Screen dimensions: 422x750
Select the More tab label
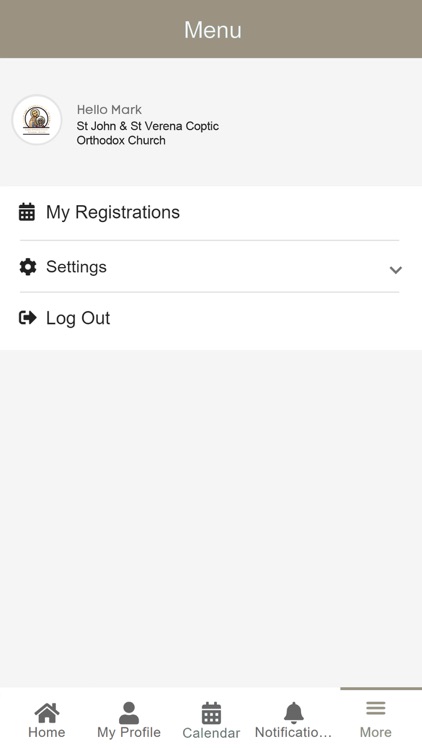(376, 732)
